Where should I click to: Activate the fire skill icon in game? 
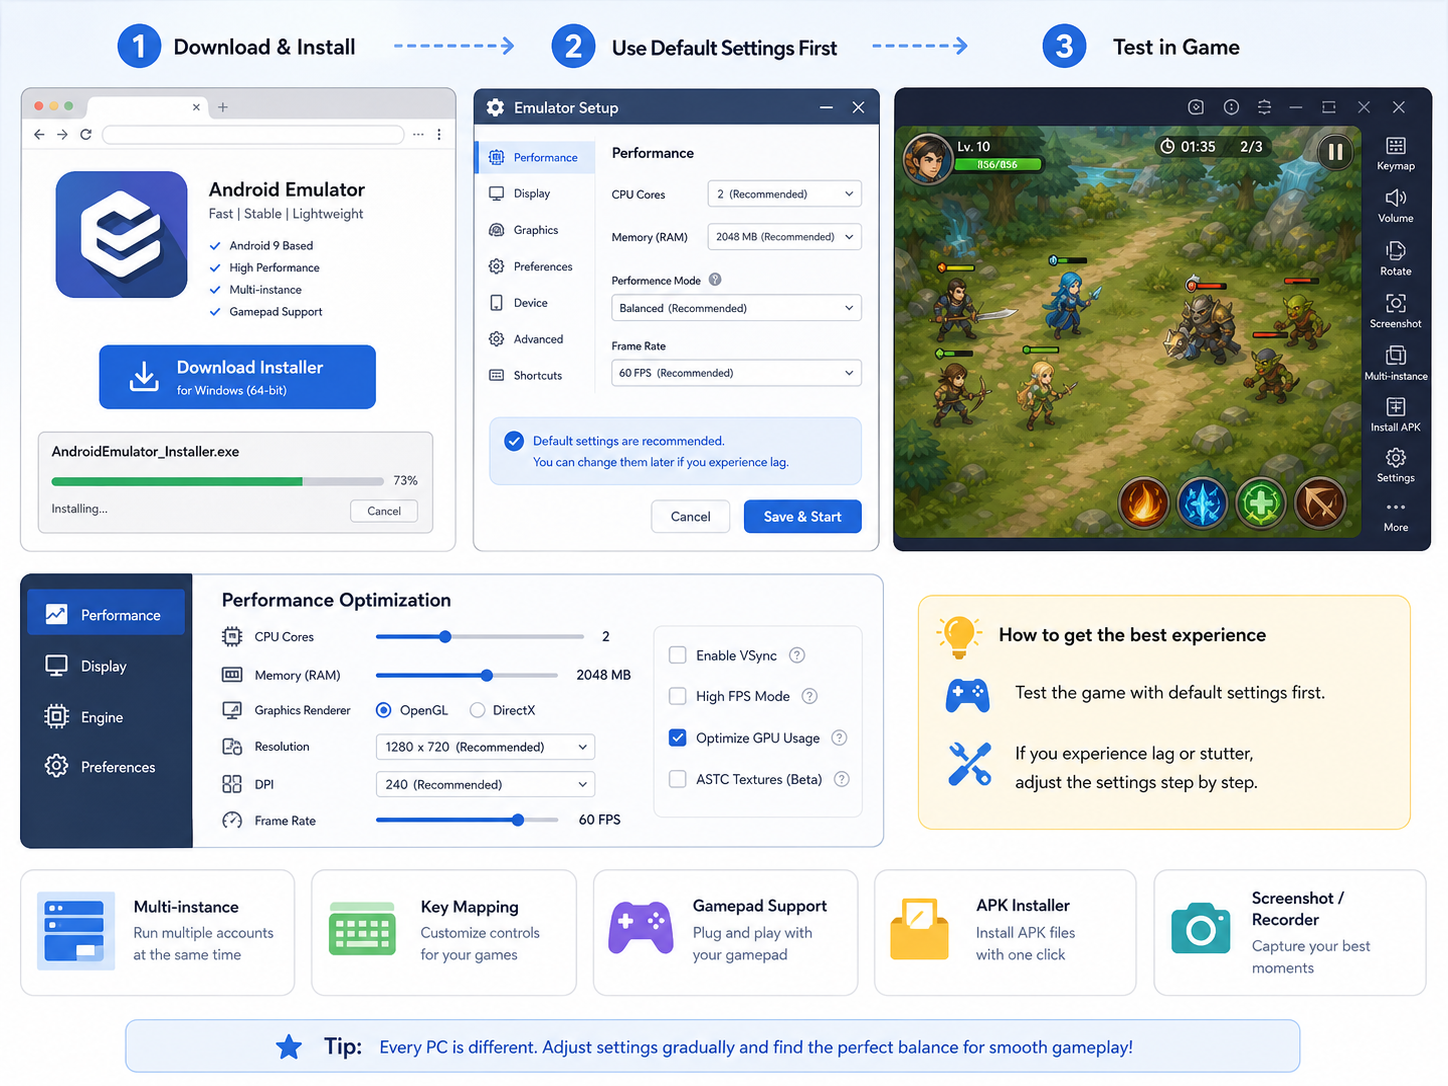tap(1144, 503)
